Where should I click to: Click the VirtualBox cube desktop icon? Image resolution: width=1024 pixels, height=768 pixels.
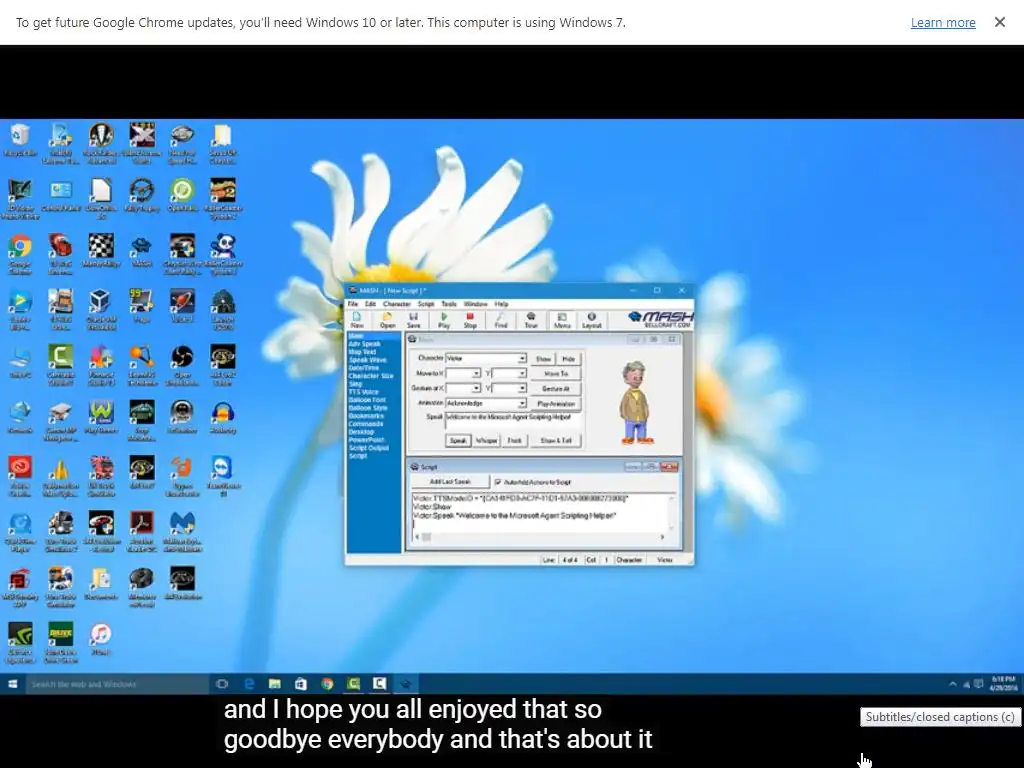pos(101,302)
